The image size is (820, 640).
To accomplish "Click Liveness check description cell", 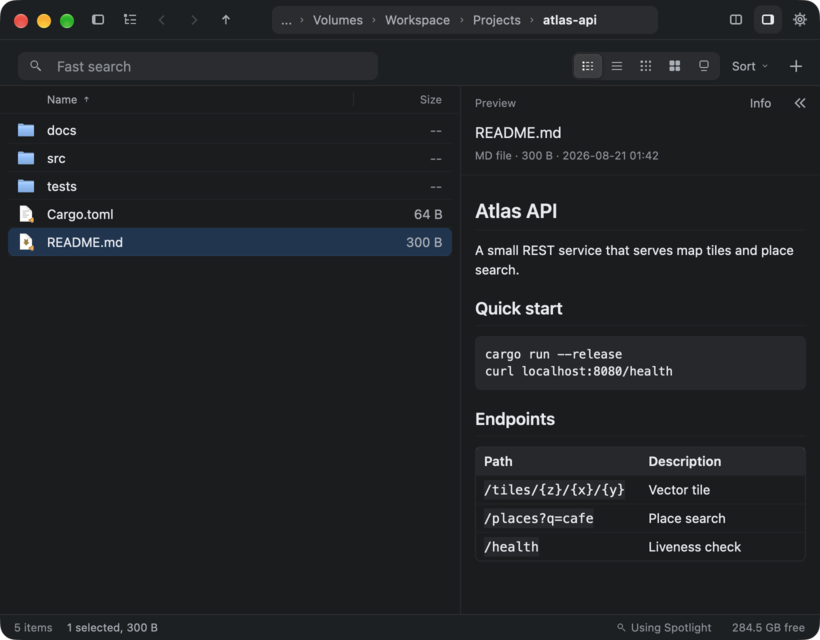I will (694, 547).
